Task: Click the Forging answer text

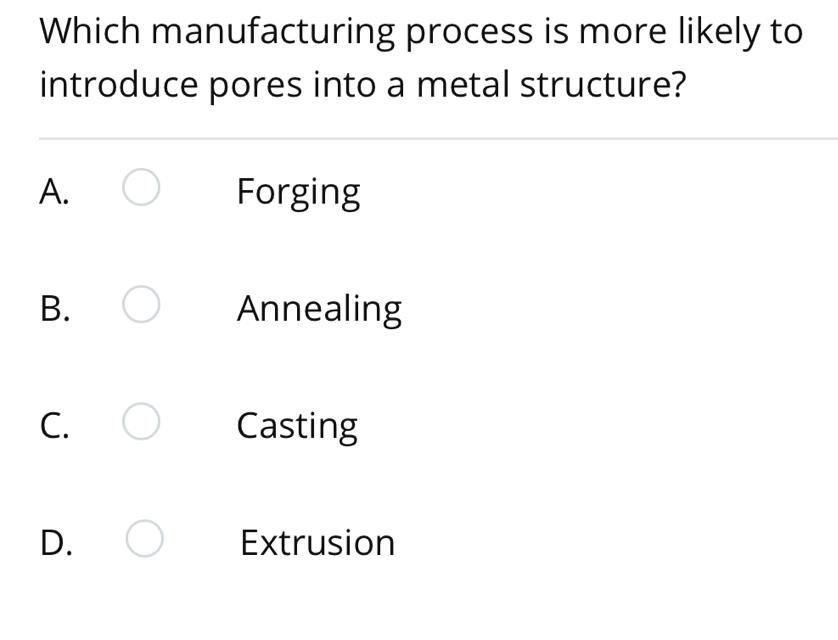Action: [298, 191]
